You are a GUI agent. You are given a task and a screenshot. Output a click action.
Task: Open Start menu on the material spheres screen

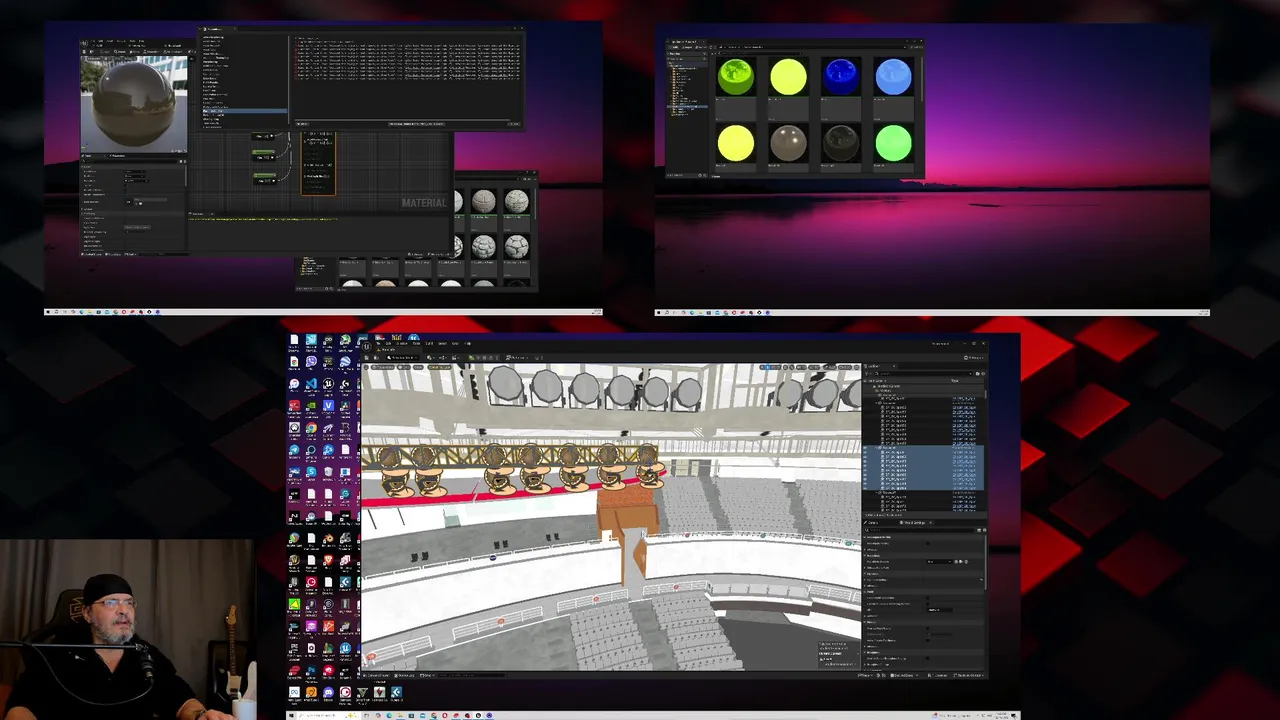(x=659, y=312)
